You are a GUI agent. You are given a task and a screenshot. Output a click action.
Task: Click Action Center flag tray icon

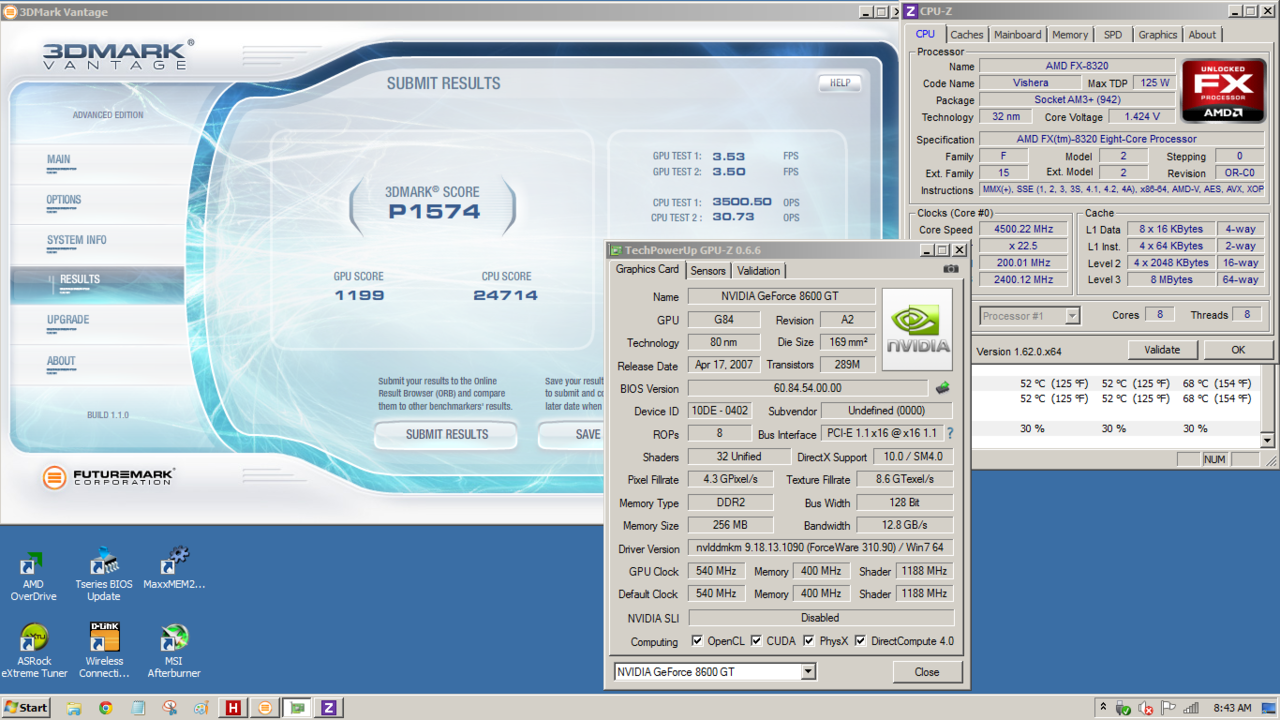[1167, 708]
